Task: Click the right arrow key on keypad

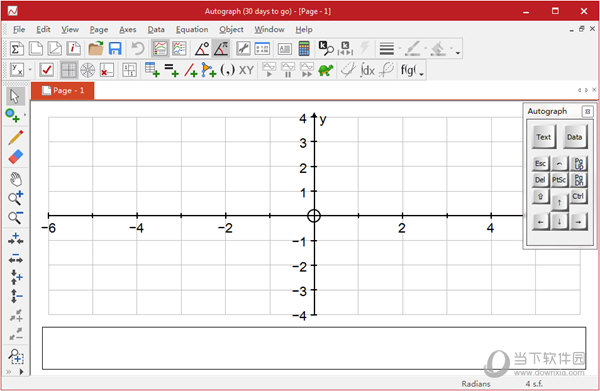Action: [578, 222]
